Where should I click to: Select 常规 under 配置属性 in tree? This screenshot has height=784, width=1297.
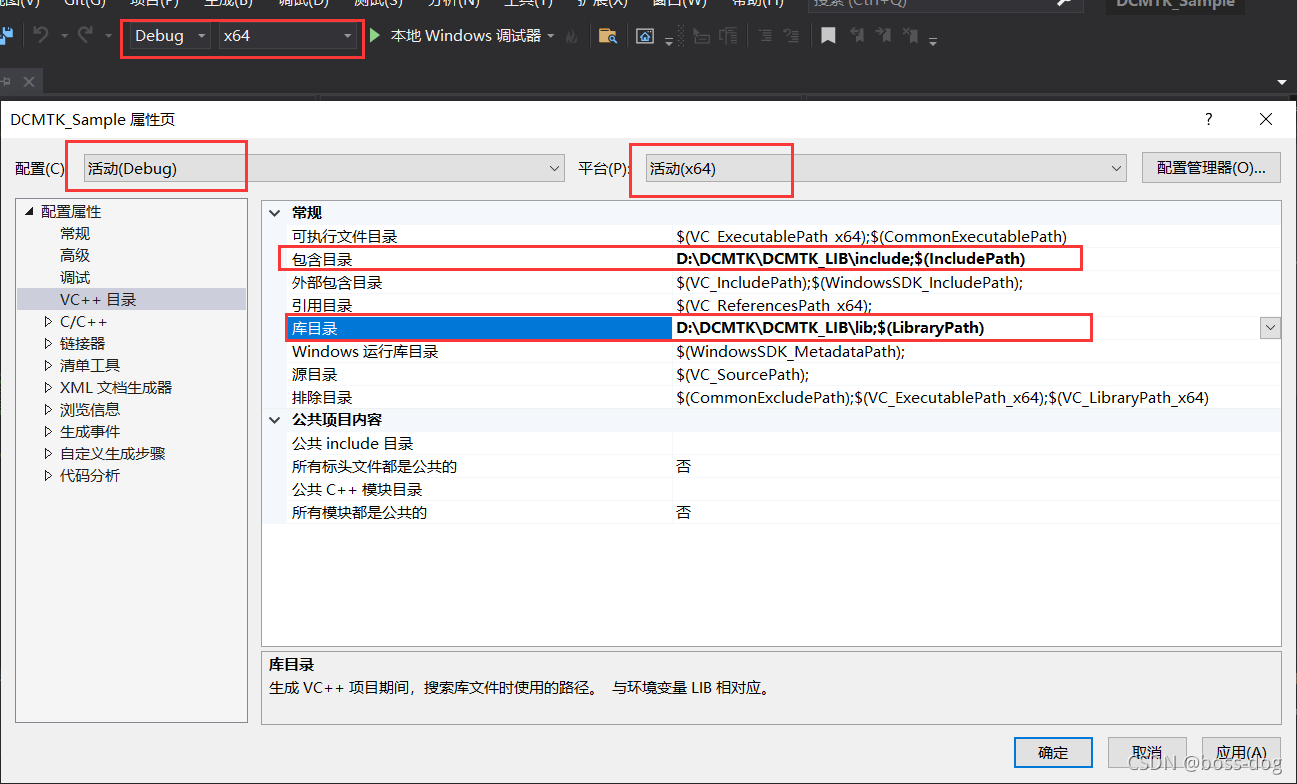(75, 233)
